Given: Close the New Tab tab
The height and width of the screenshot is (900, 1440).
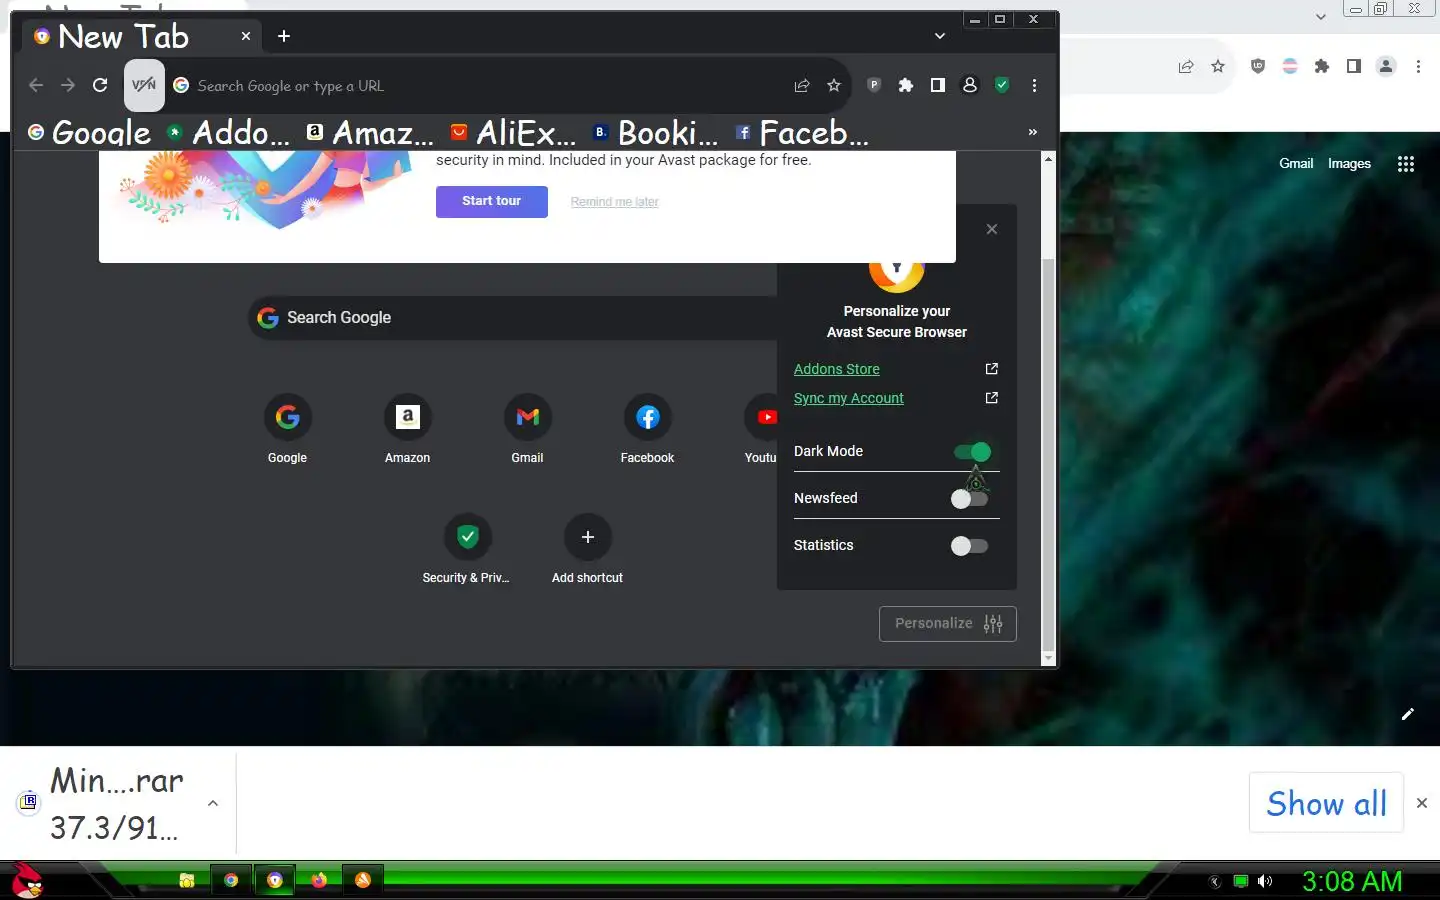Looking at the screenshot, I should point(246,36).
